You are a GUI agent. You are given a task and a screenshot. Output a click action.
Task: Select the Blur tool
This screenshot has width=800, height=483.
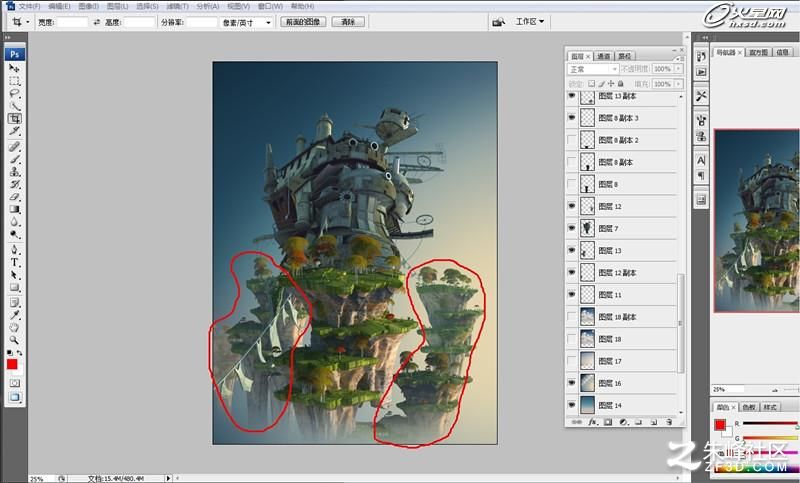pos(14,222)
